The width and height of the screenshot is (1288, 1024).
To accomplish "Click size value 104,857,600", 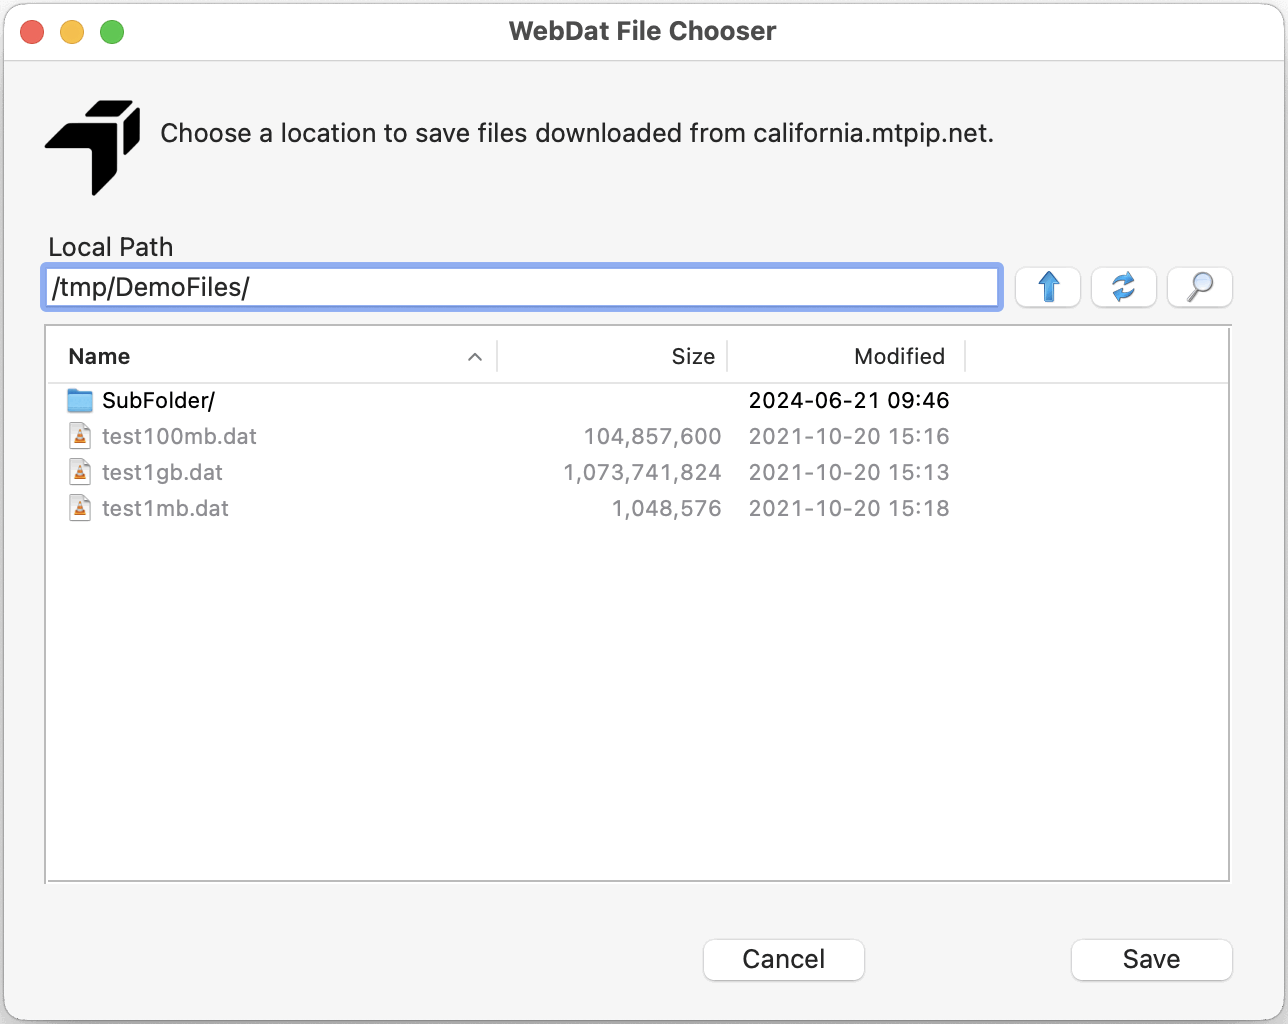I will click(x=652, y=437).
